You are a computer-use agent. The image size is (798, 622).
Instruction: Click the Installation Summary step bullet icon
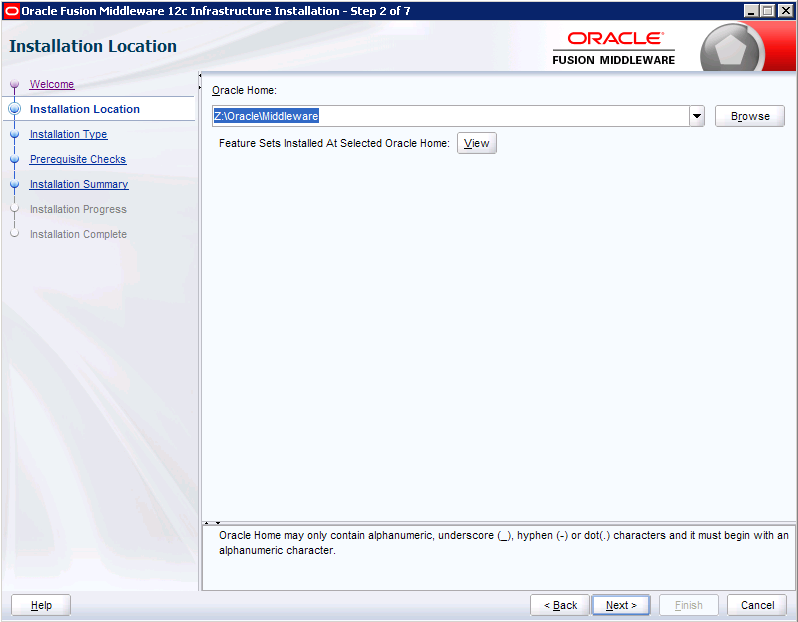point(15,184)
